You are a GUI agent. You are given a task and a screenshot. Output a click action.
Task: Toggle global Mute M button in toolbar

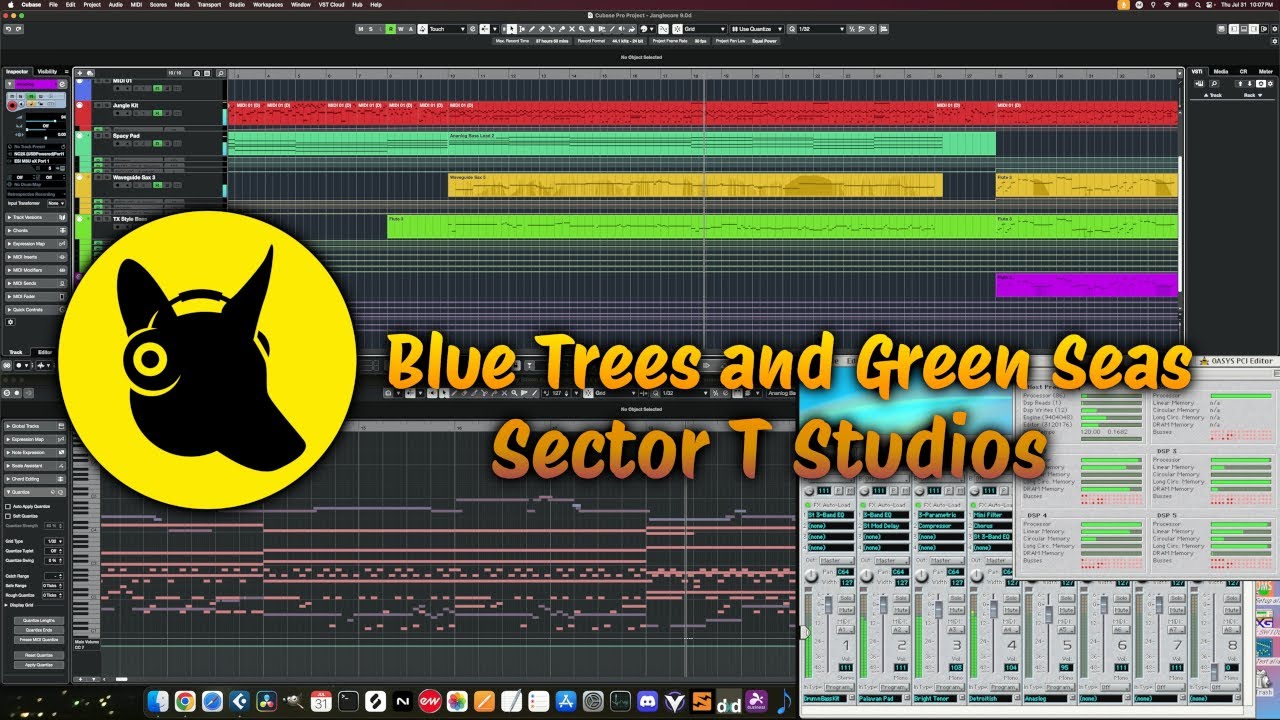point(361,29)
